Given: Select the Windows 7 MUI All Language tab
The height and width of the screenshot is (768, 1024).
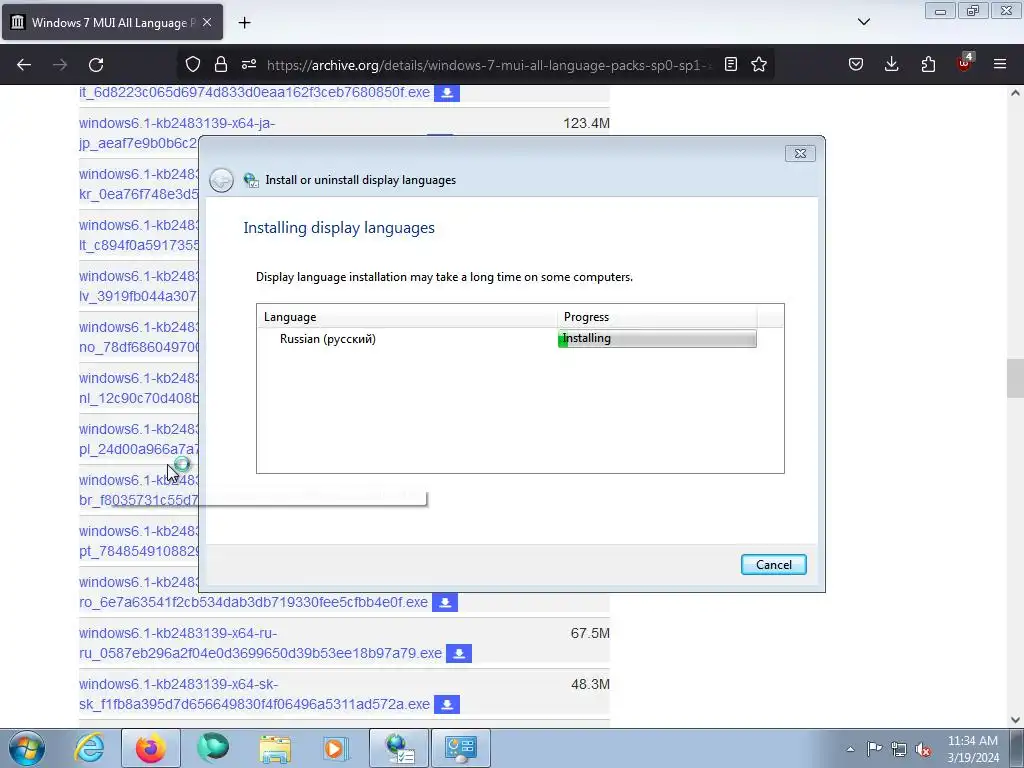Looking at the screenshot, I should (112, 22).
